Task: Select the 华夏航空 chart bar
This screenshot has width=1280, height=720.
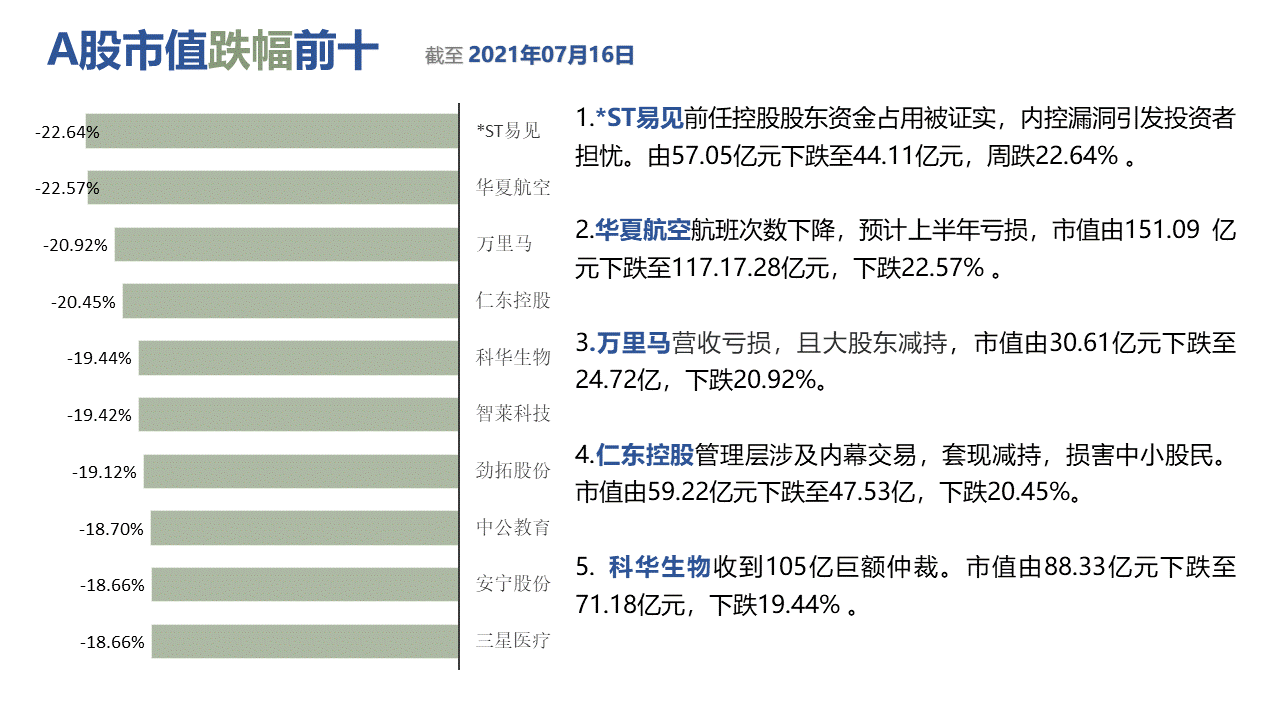Action: tap(273, 188)
